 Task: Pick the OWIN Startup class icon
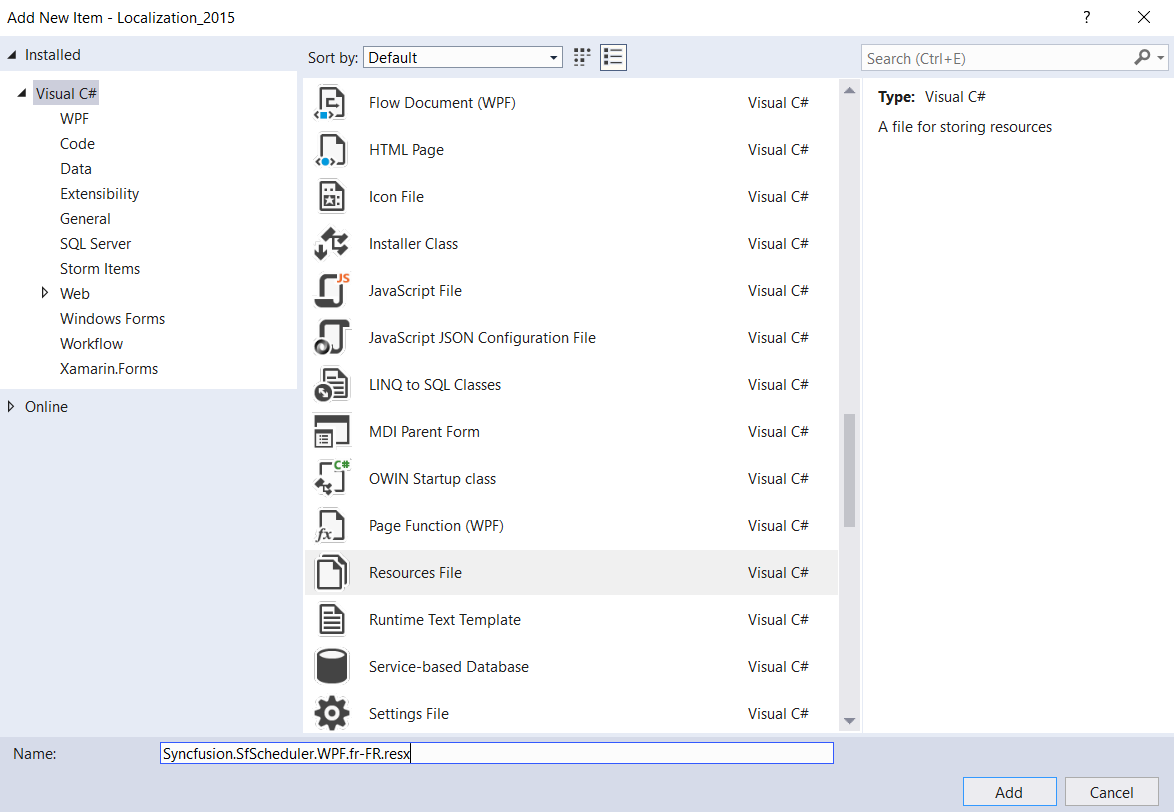331,479
